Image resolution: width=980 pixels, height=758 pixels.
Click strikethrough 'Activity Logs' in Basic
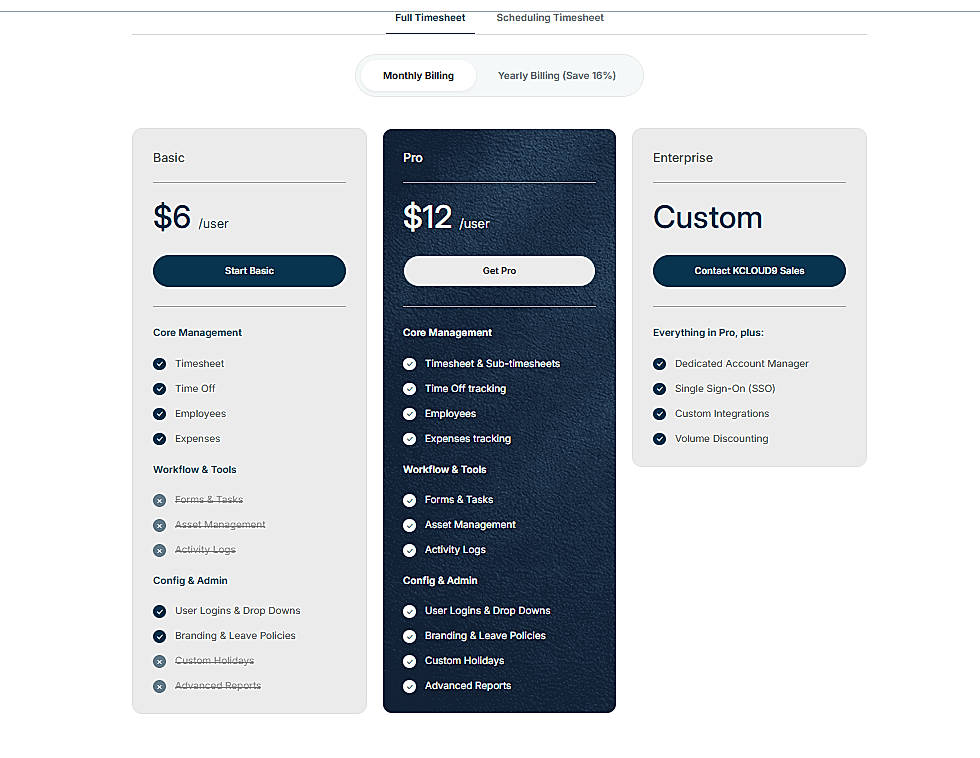pos(205,549)
